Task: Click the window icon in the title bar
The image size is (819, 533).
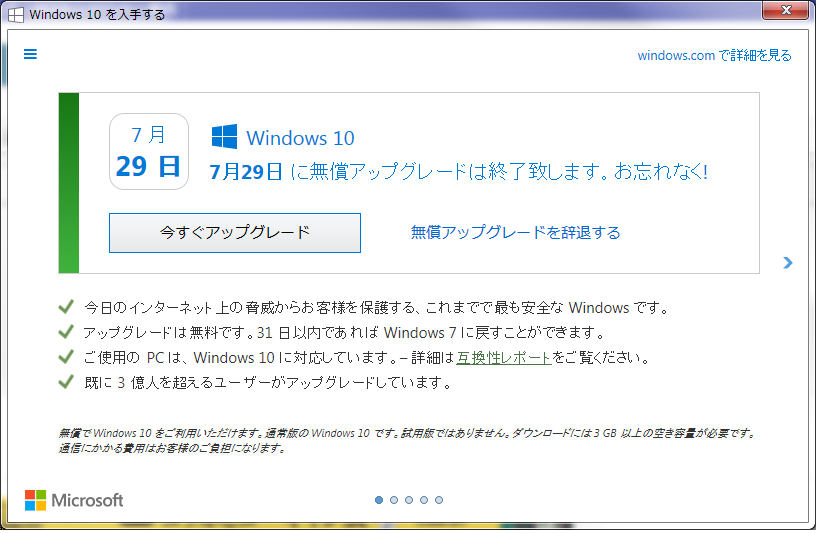Action: (x=16, y=15)
